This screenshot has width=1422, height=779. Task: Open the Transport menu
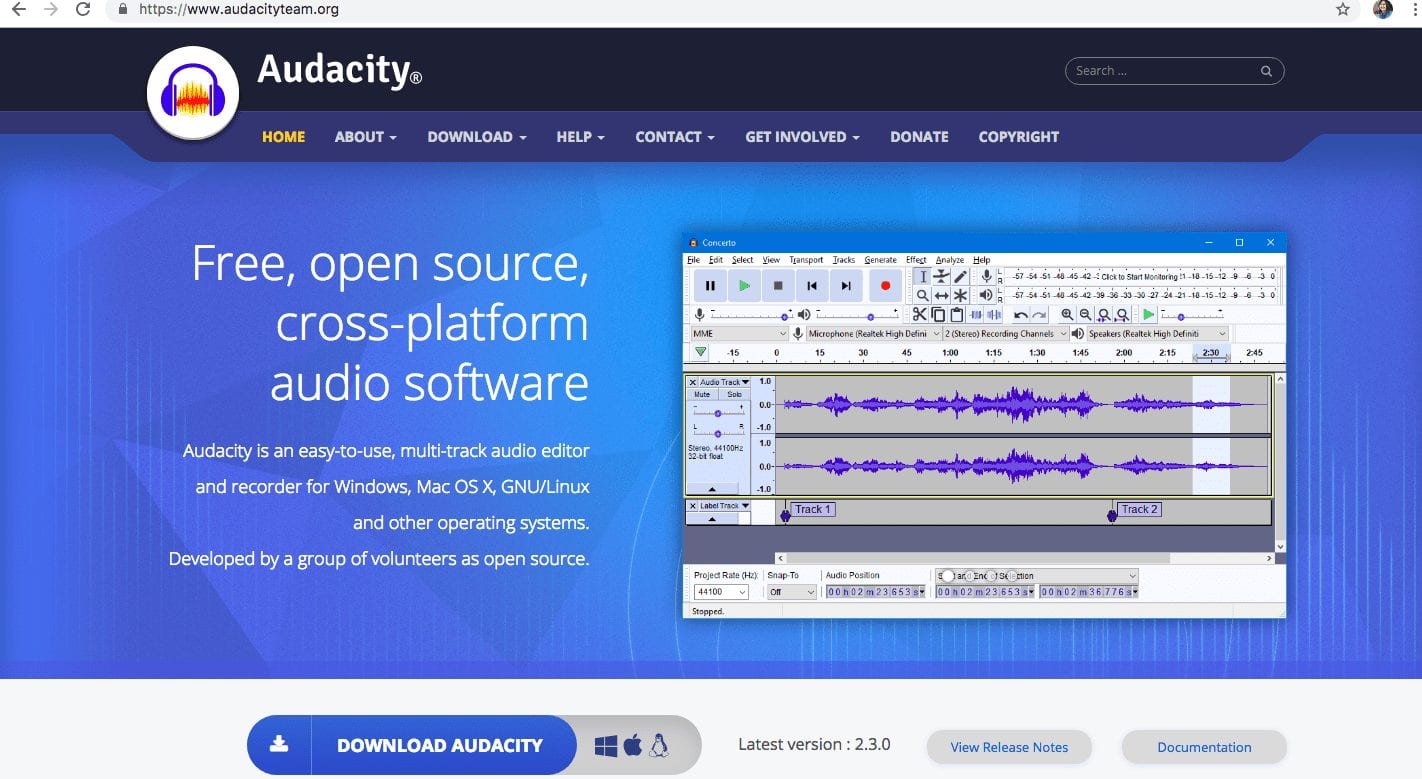[806, 260]
